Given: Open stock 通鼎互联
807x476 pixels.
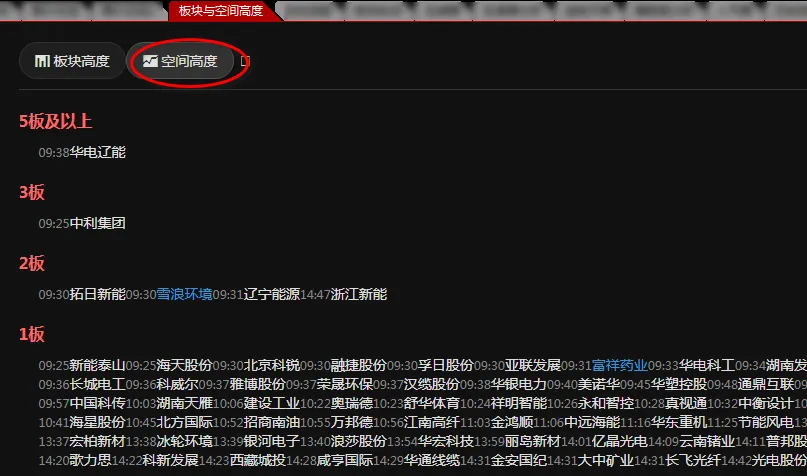Looking at the screenshot, I should (766, 384).
